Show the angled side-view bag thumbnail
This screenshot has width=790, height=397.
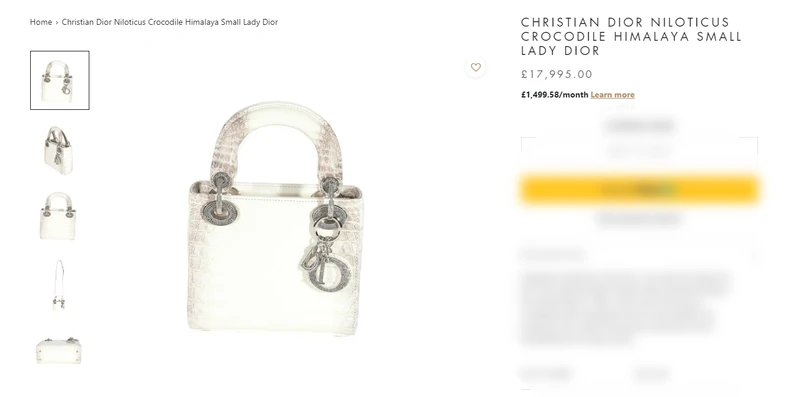point(59,150)
